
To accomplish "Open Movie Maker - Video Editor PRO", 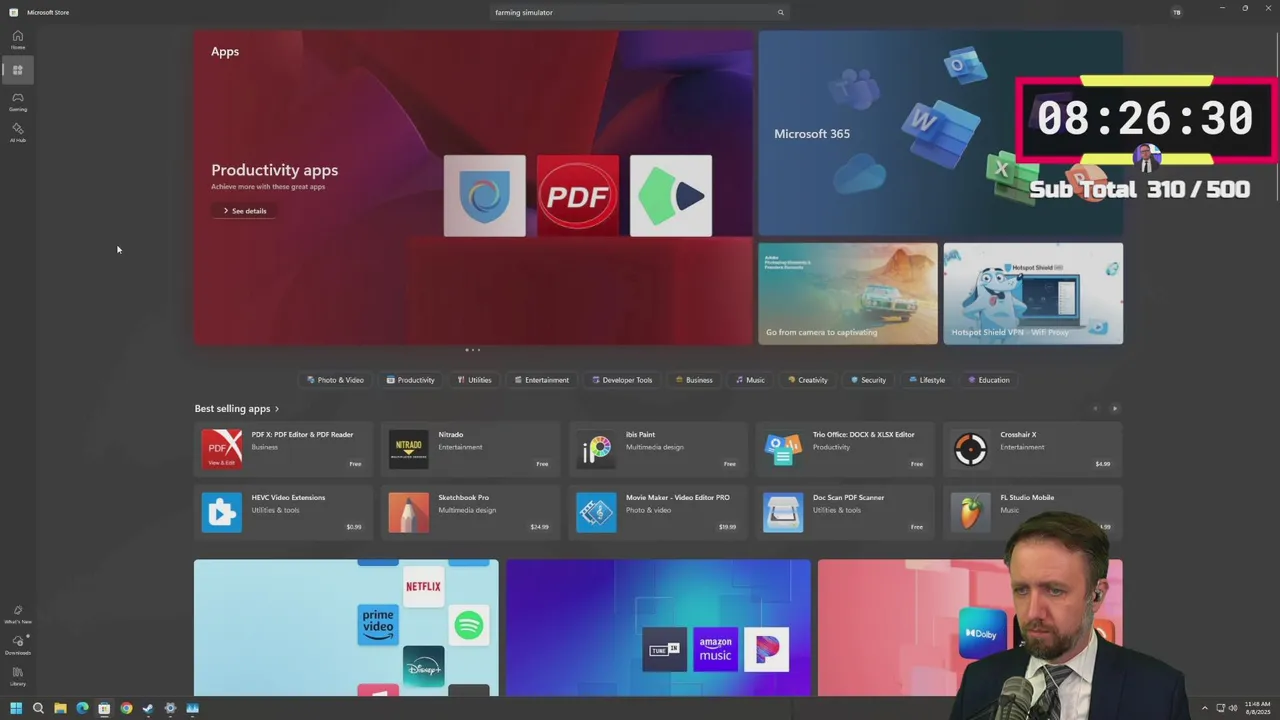I will coord(658,513).
